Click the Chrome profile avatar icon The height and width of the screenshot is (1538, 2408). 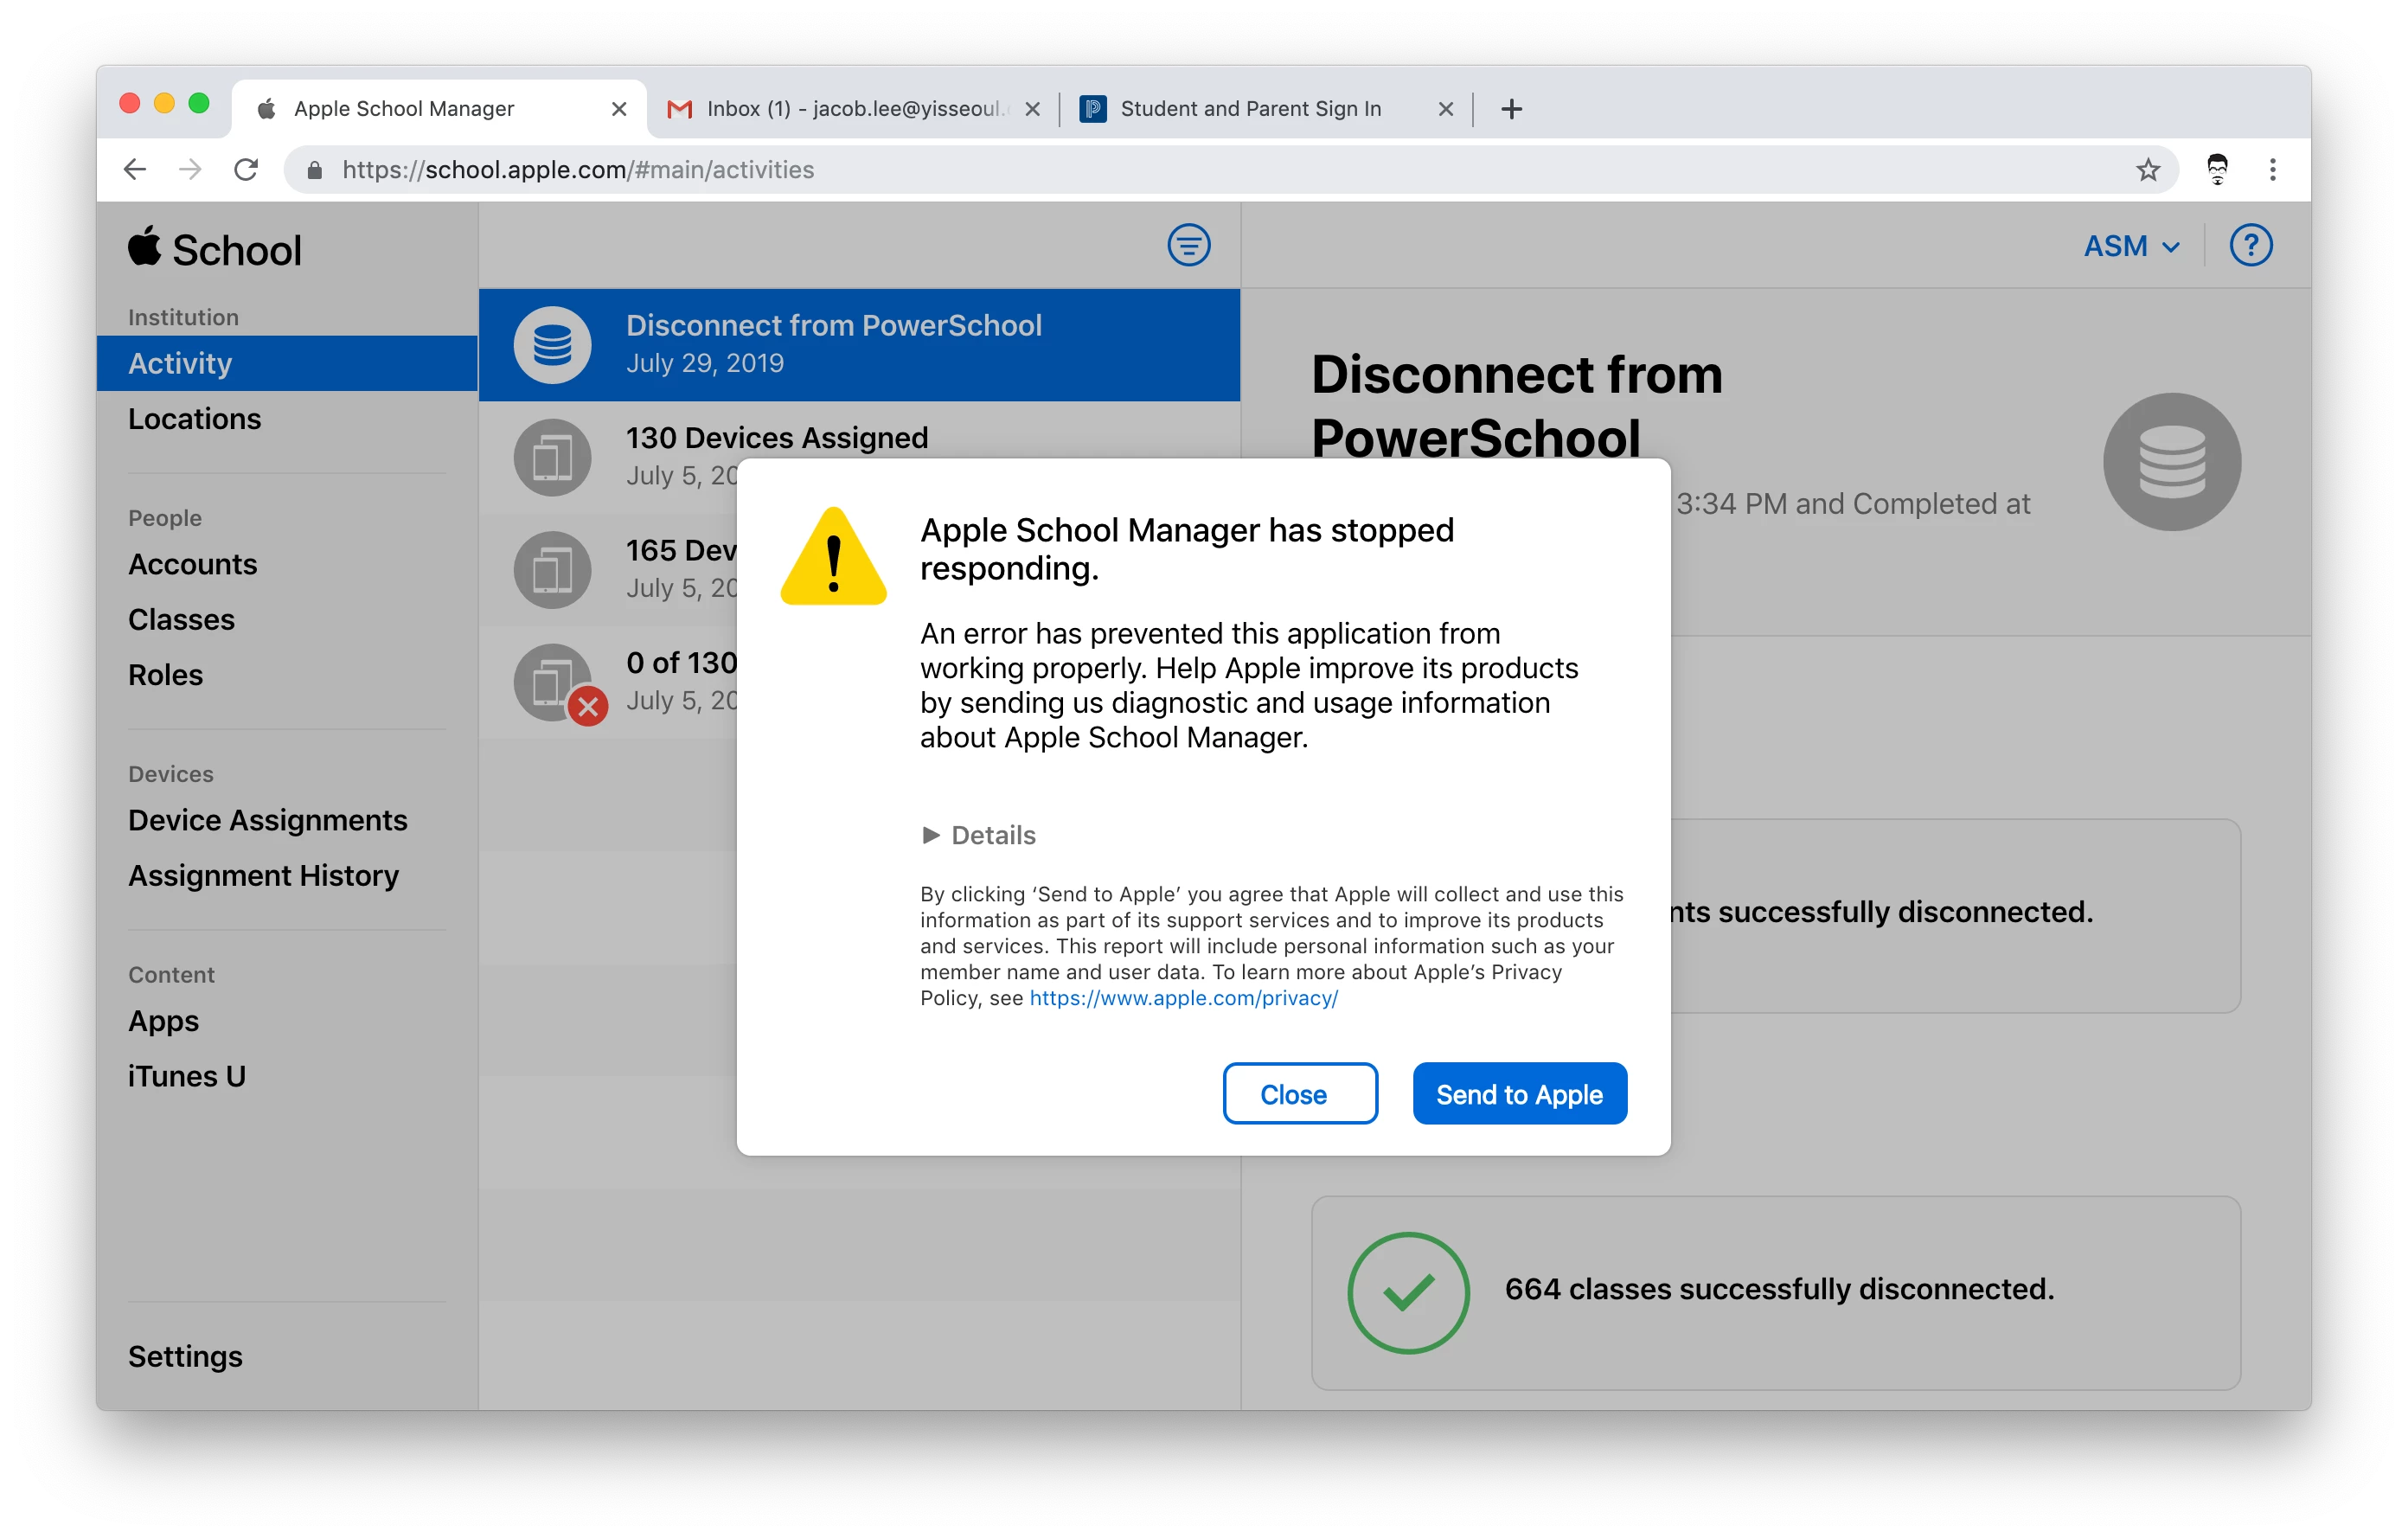click(x=2217, y=170)
